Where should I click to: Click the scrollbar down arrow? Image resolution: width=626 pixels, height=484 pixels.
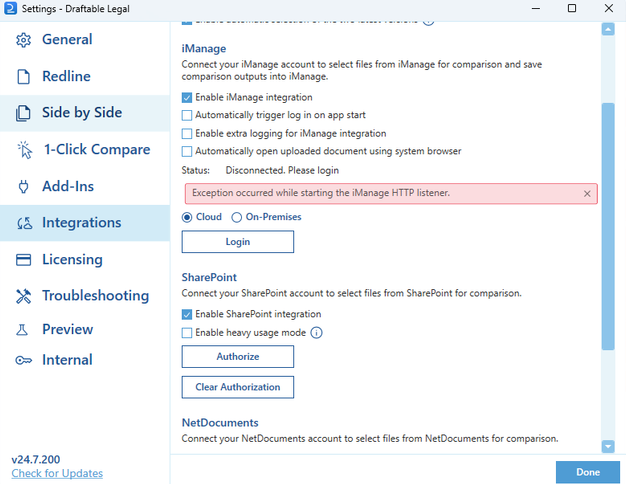pyautogui.click(x=608, y=446)
